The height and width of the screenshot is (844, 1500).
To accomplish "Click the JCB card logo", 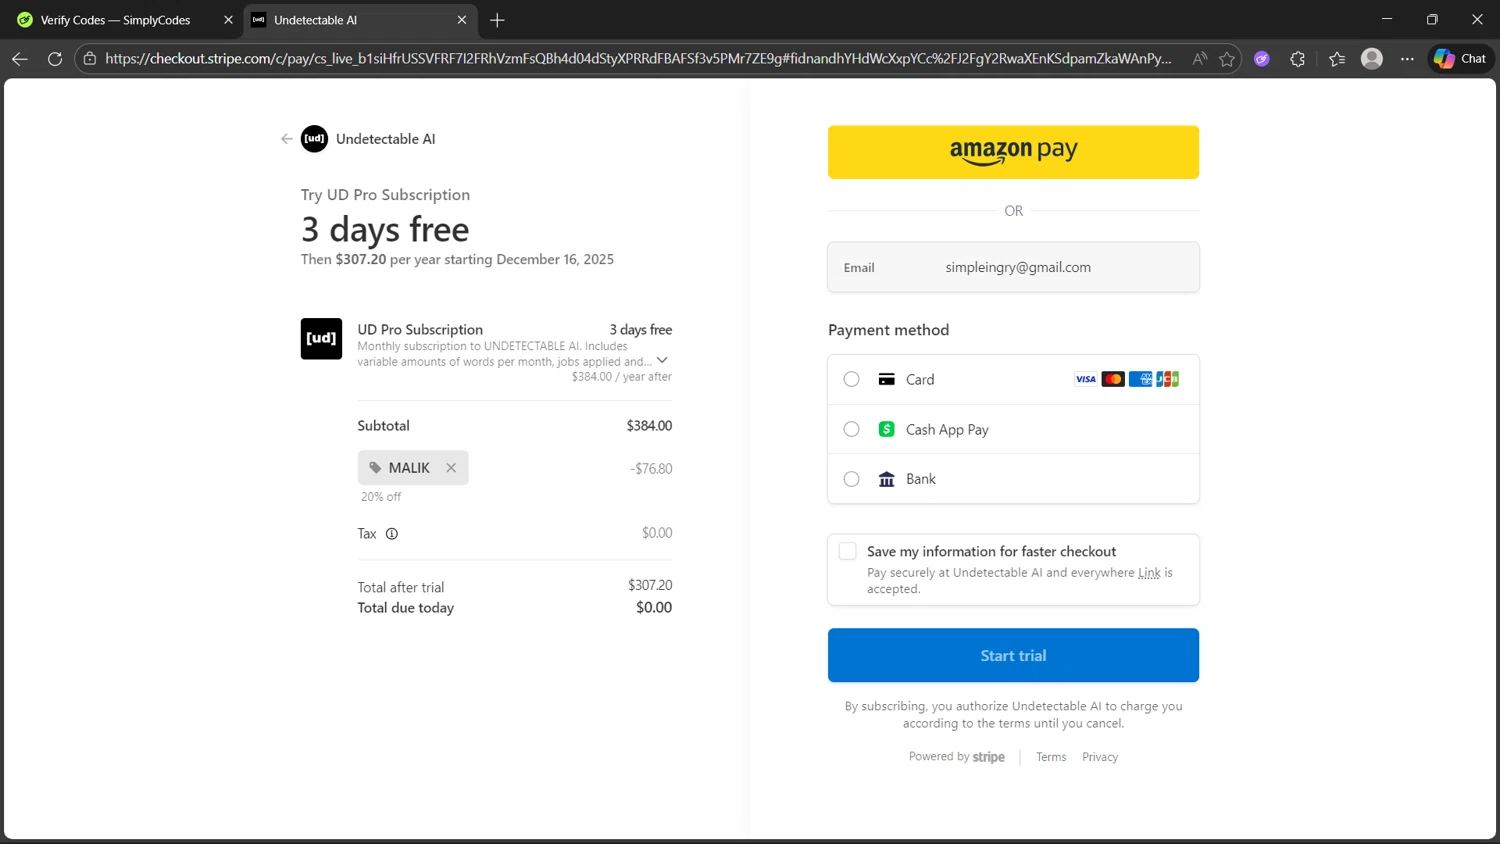I will tap(1167, 379).
